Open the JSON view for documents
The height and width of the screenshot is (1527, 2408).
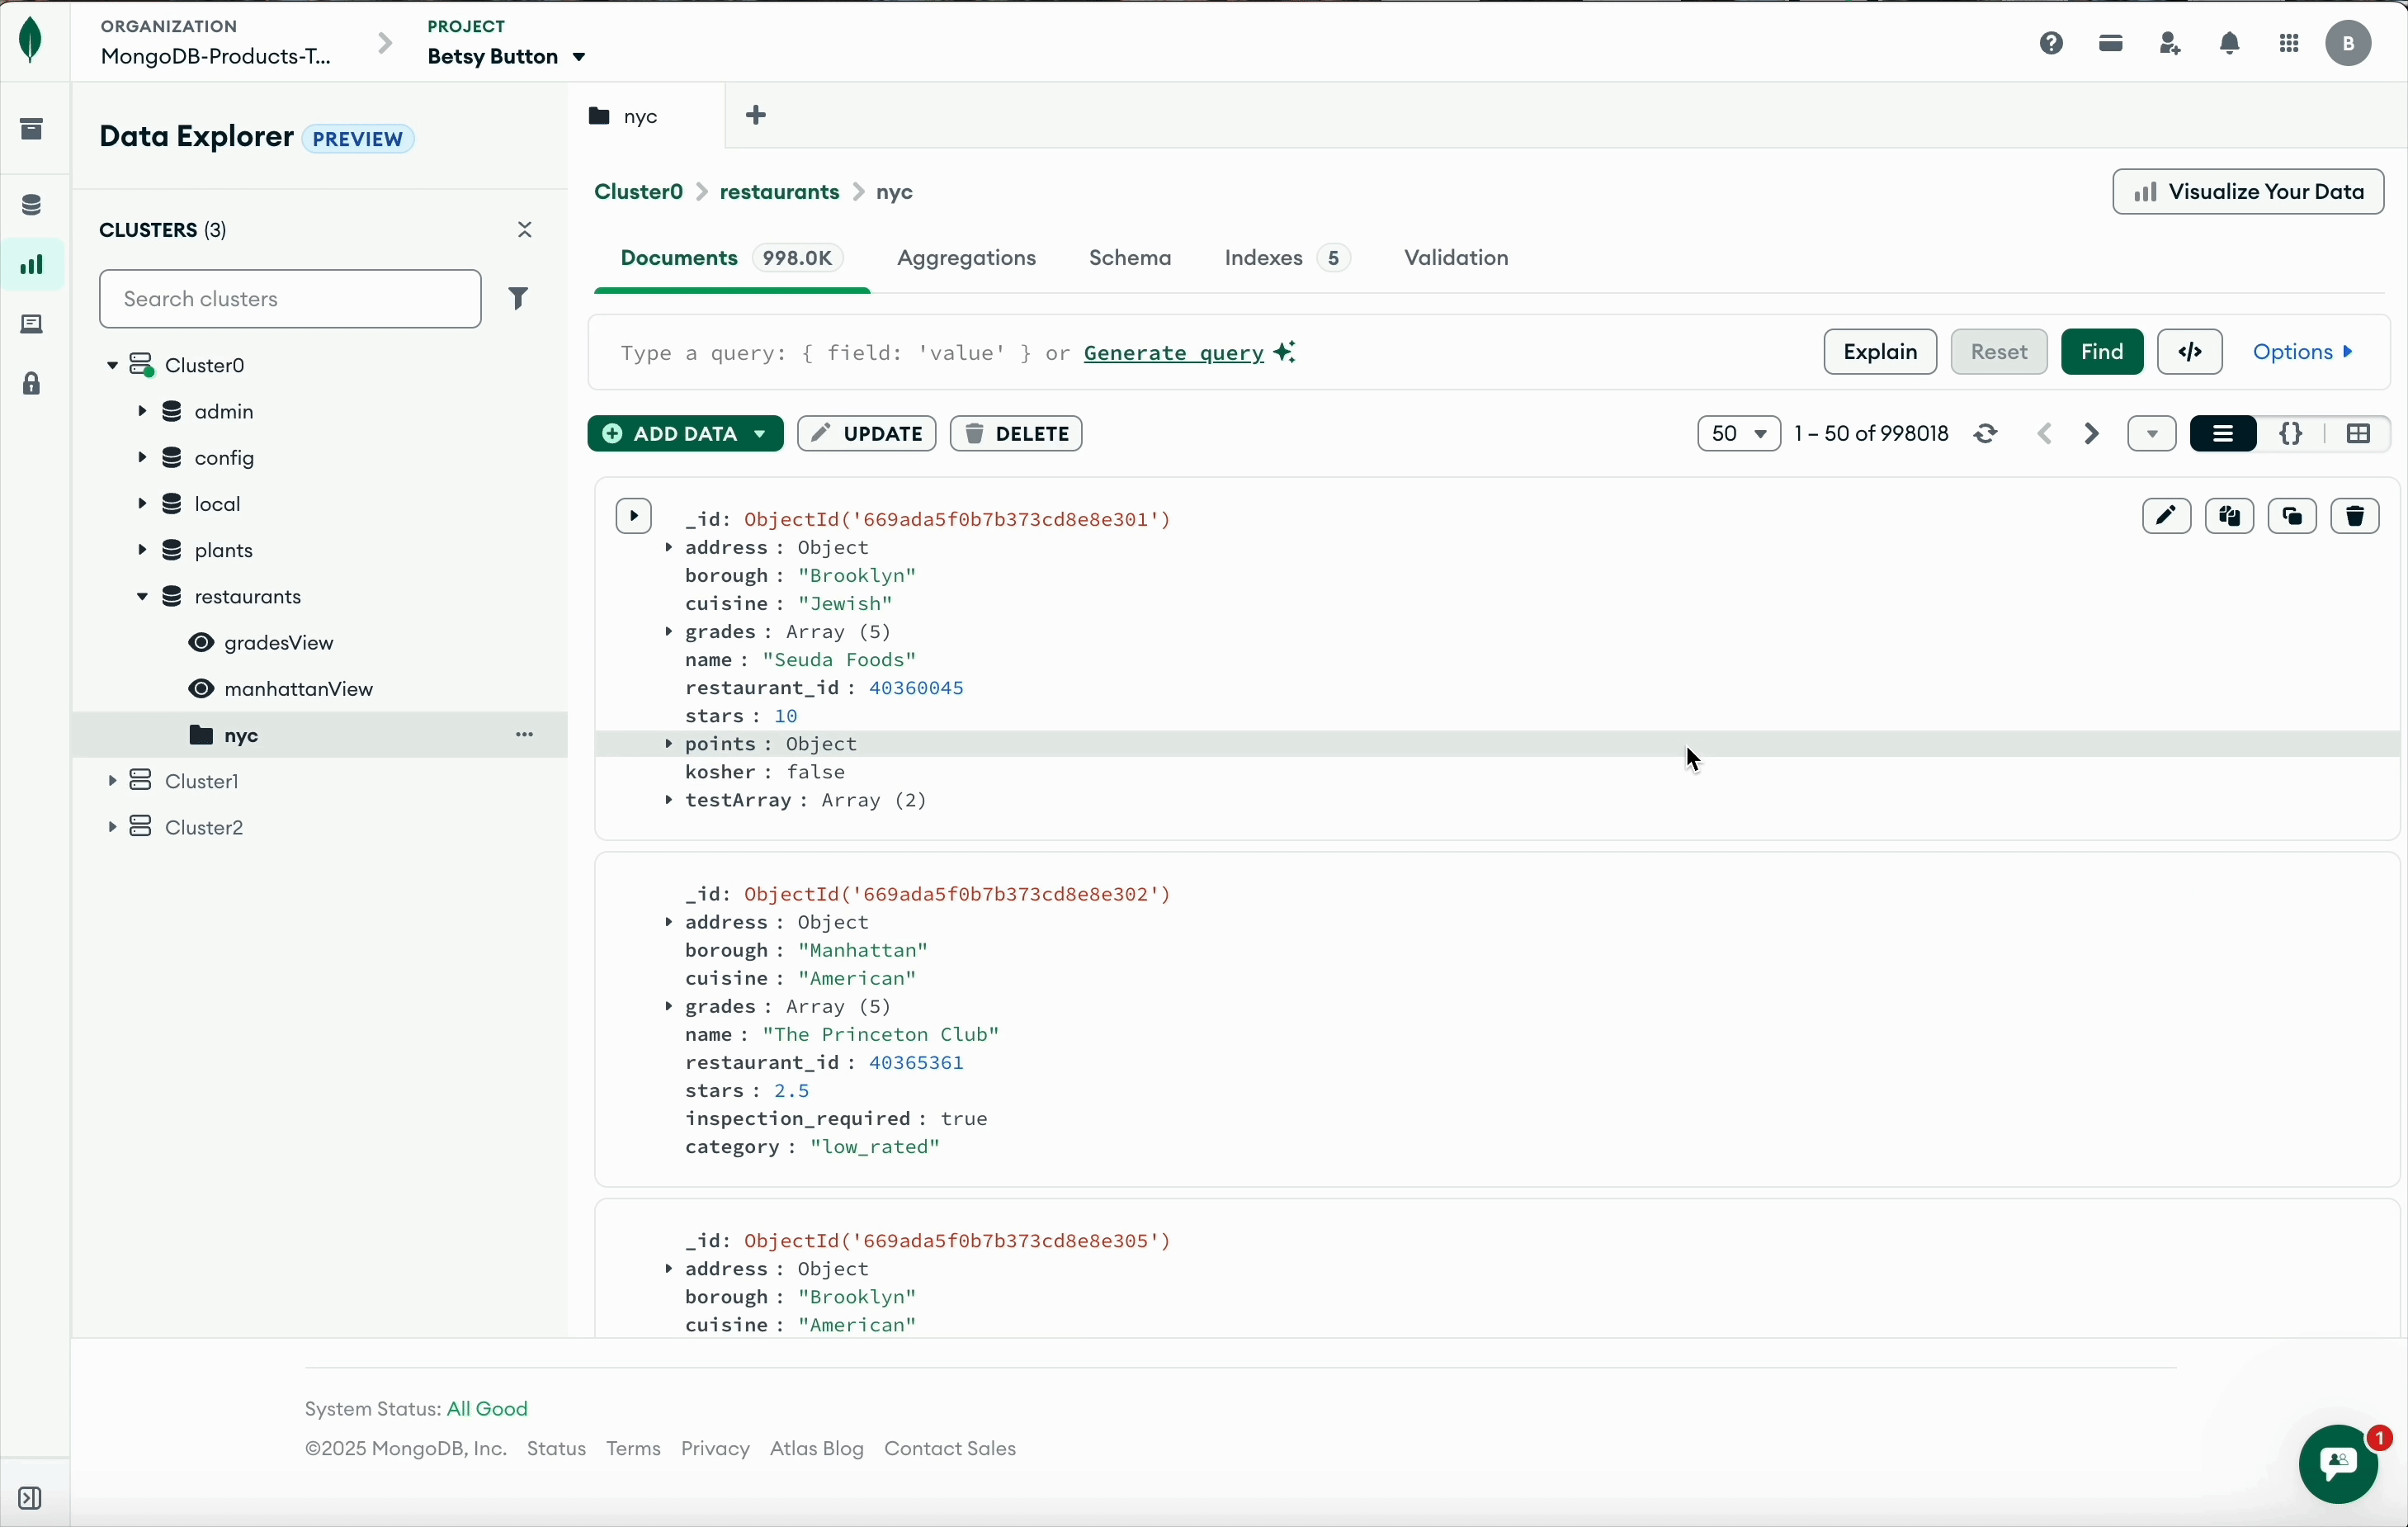(2292, 433)
